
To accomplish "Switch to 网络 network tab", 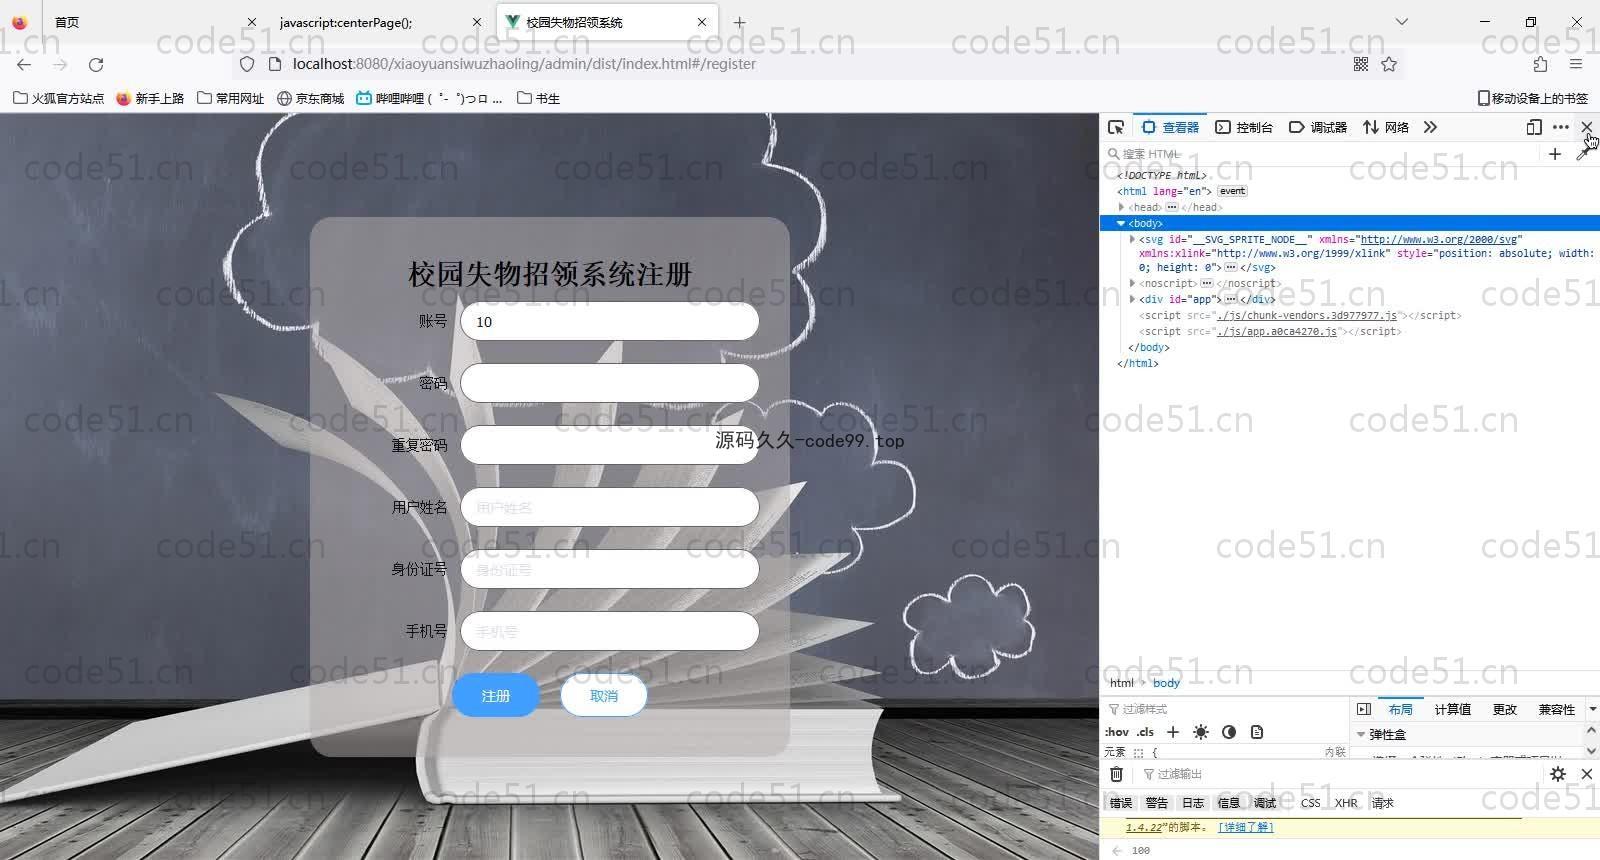I will coord(1386,127).
